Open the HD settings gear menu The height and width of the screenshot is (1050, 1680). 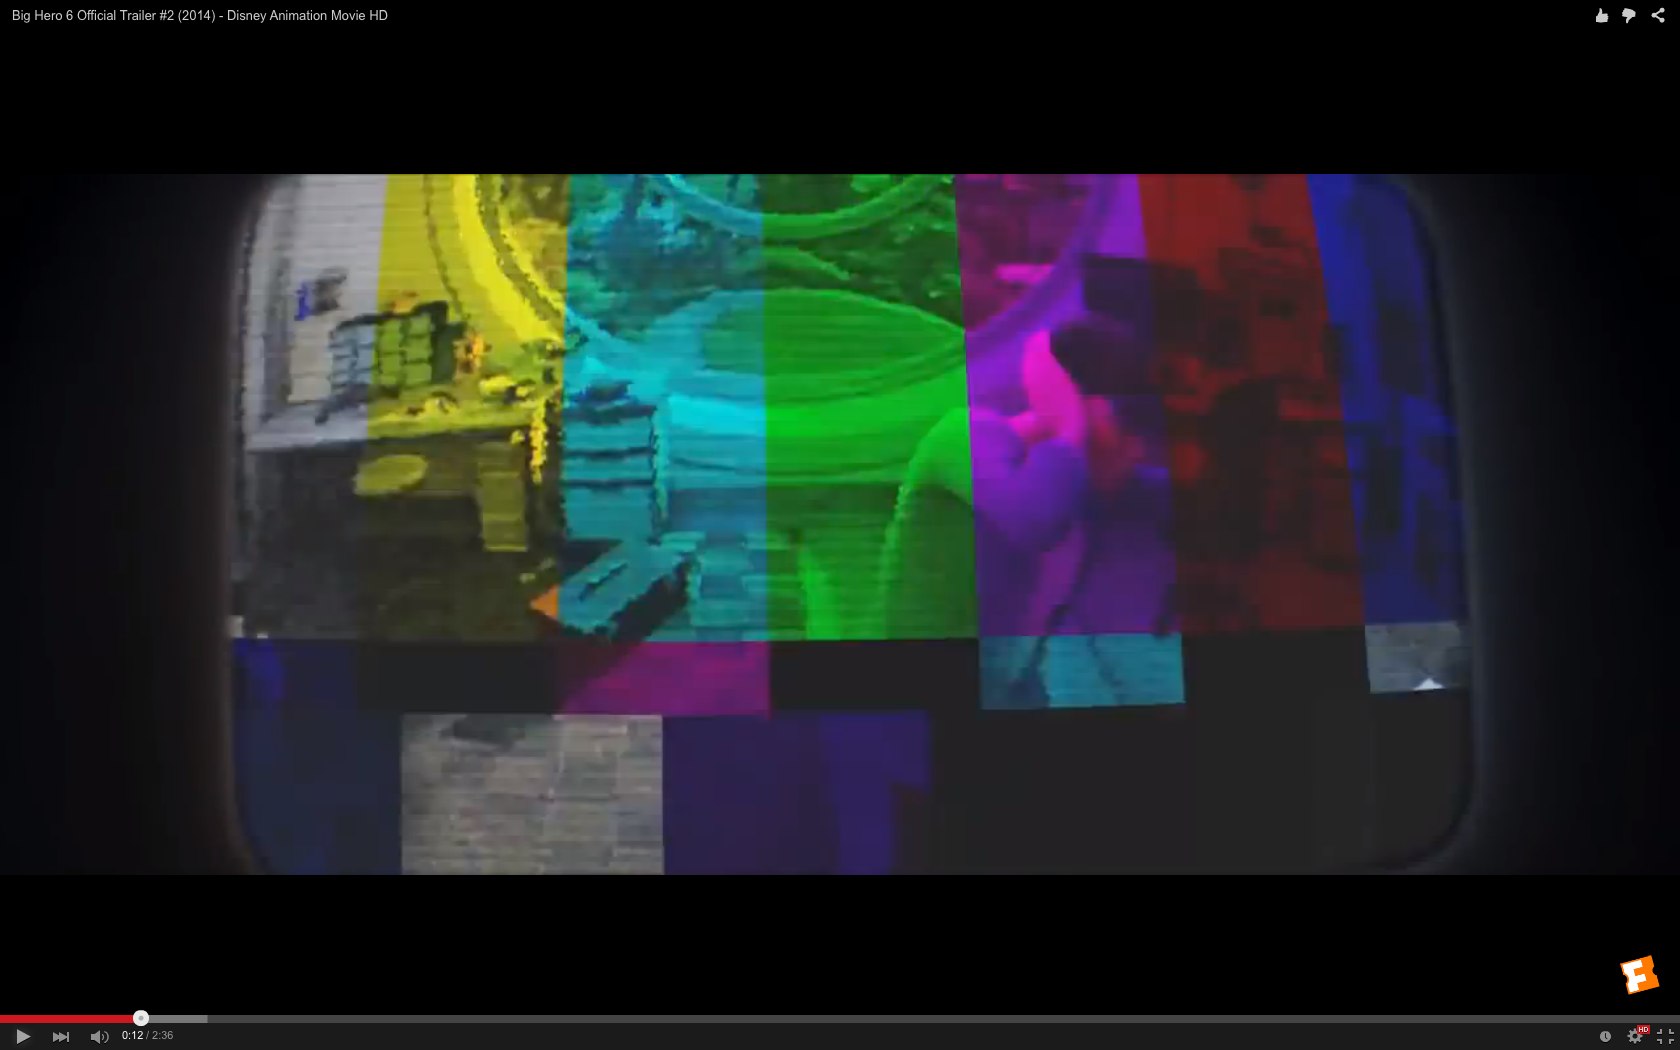pyautogui.click(x=1636, y=1035)
